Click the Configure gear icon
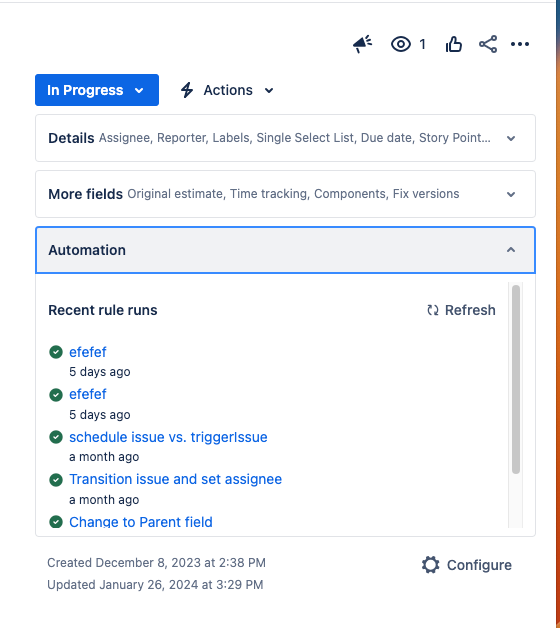This screenshot has width=560, height=628. 431,565
